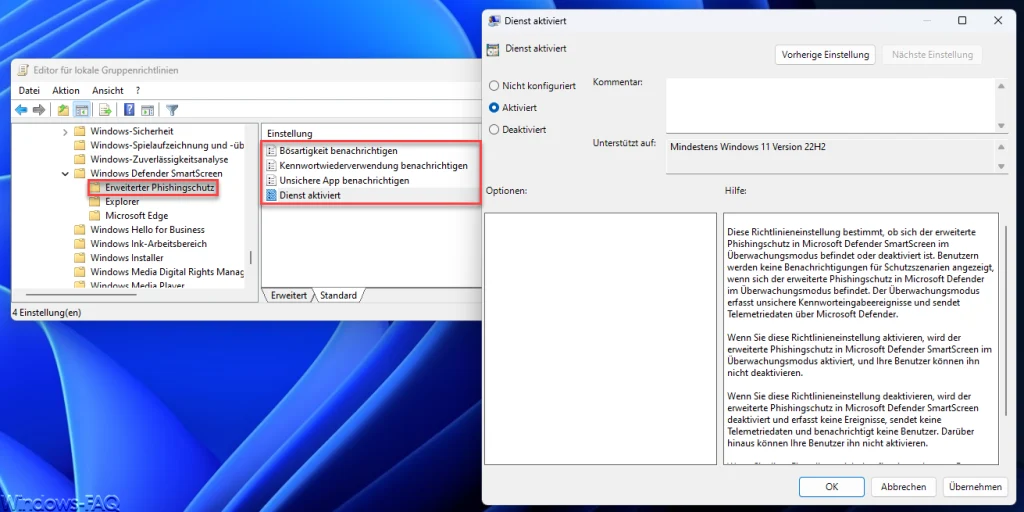Click the forward arrow in Group Policy toolbar
The image size is (1024, 512).
coord(39,110)
